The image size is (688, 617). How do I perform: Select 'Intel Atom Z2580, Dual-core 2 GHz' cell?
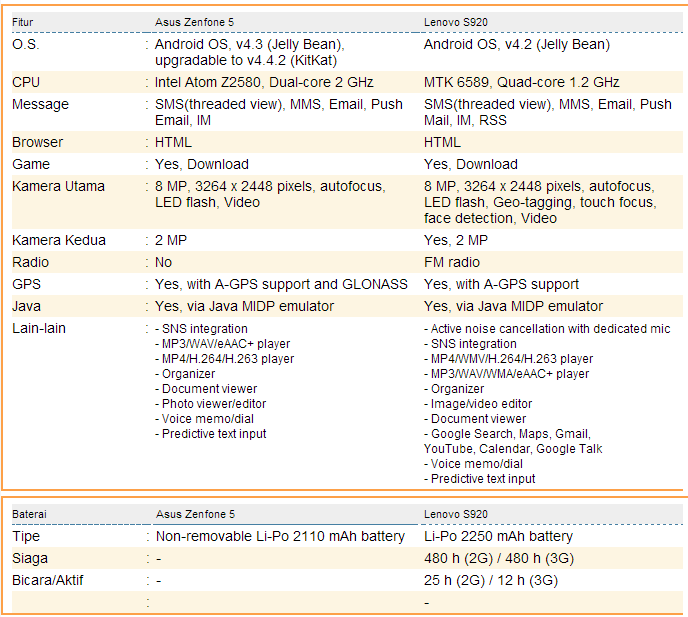264,83
